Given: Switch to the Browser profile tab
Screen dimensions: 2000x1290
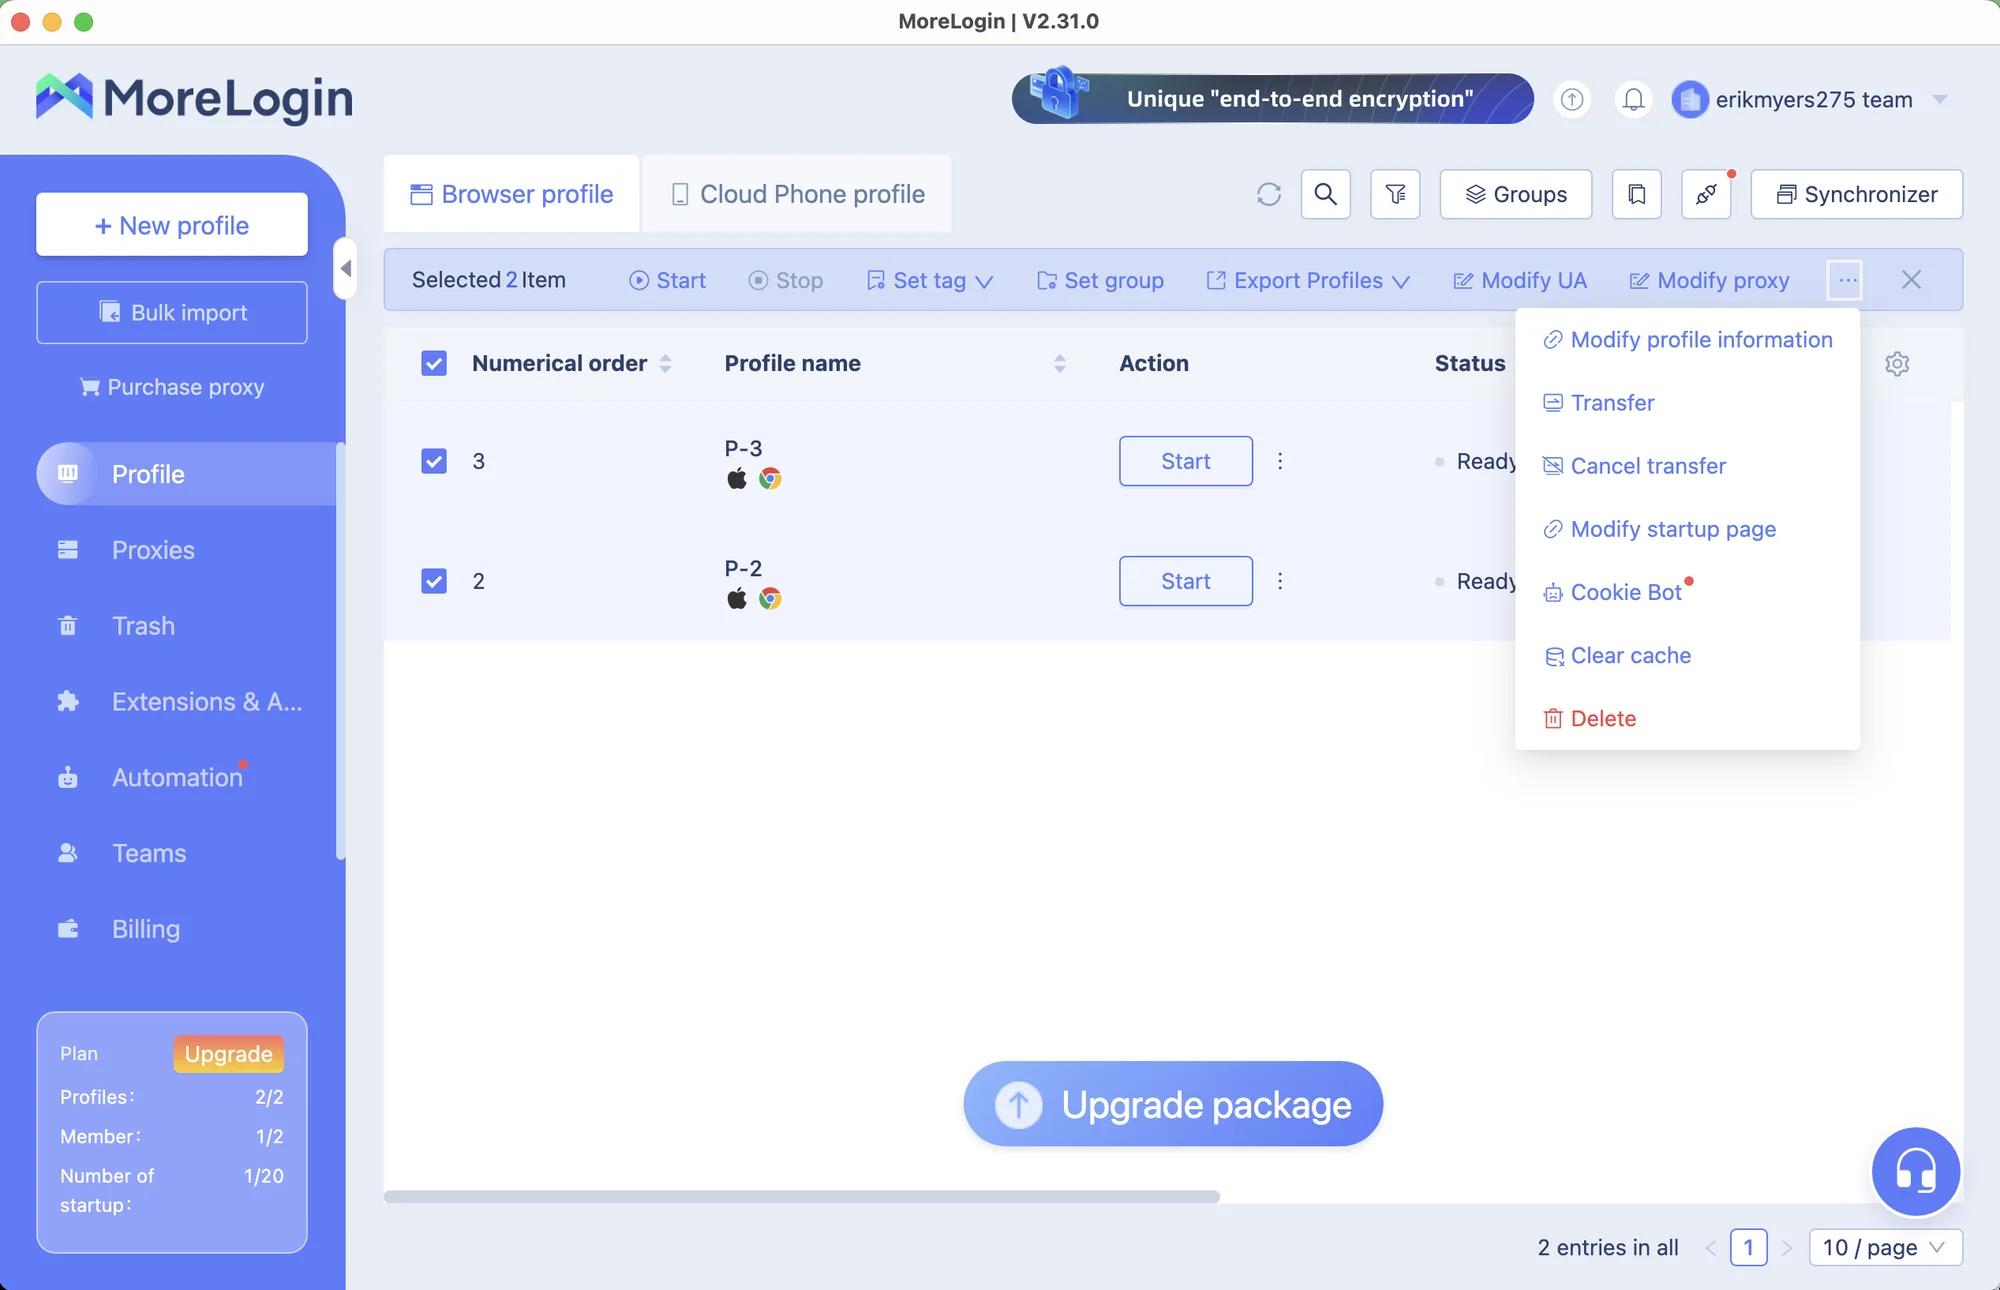Looking at the screenshot, I should (x=512, y=194).
